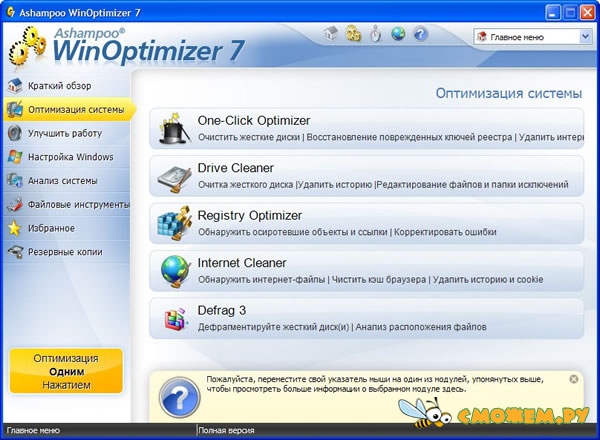Open Избранное section
The height and width of the screenshot is (440, 600).
(x=67, y=228)
